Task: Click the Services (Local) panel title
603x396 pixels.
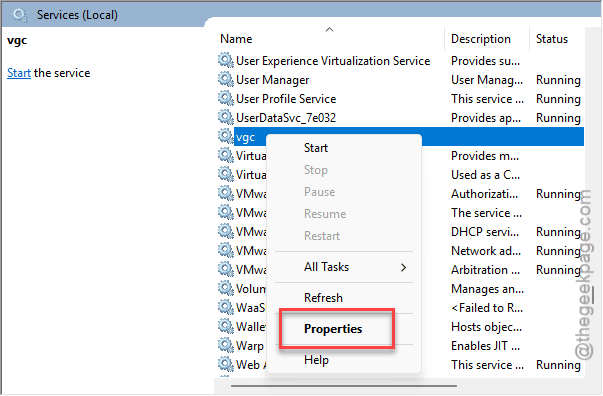Action: click(x=77, y=15)
